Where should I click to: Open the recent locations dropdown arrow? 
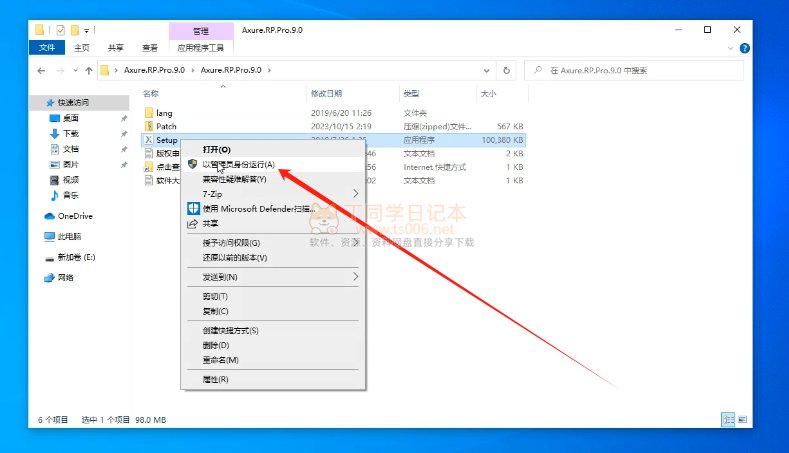pyautogui.click(x=75, y=71)
